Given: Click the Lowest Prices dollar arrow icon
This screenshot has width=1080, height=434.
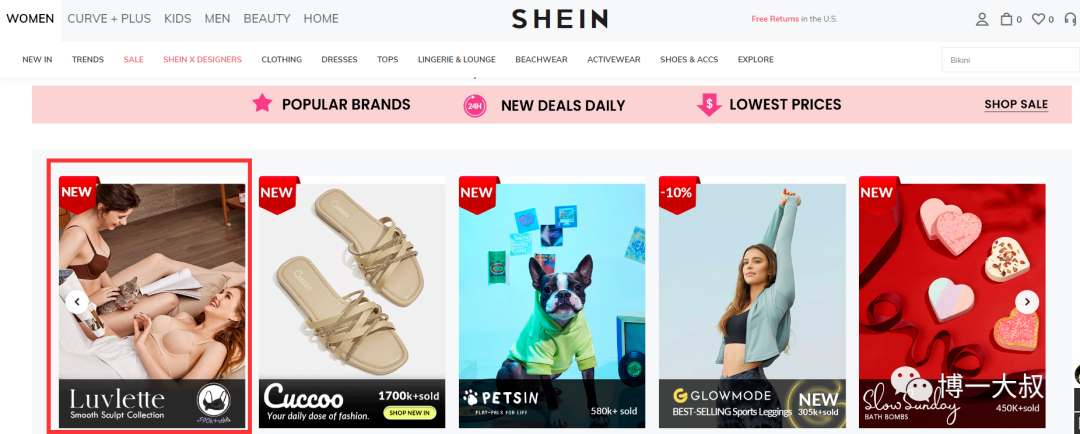Looking at the screenshot, I should [709, 105].
